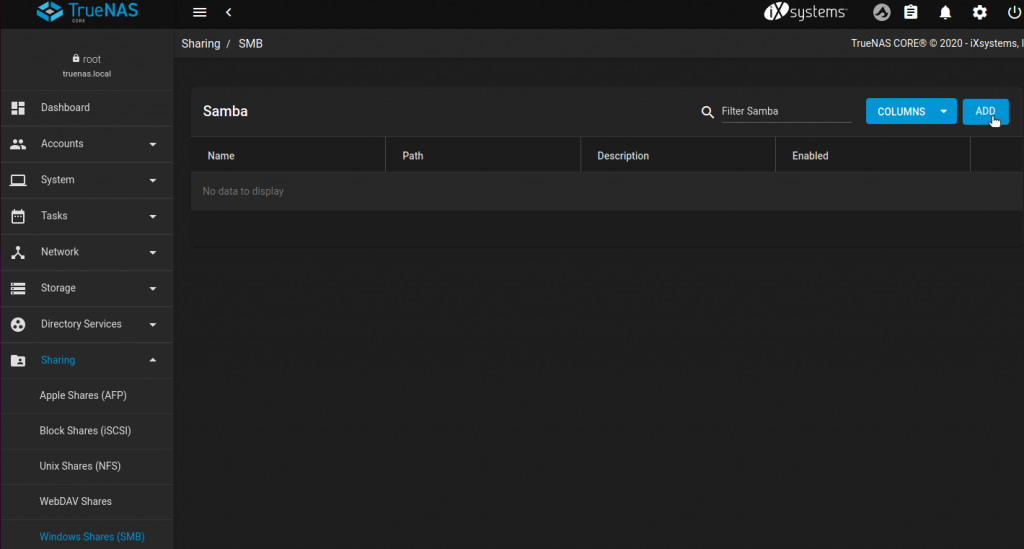The height and width of the screenshot is (549, 1024).
Task: Open the iXsystems logo link
Action: 805,12
